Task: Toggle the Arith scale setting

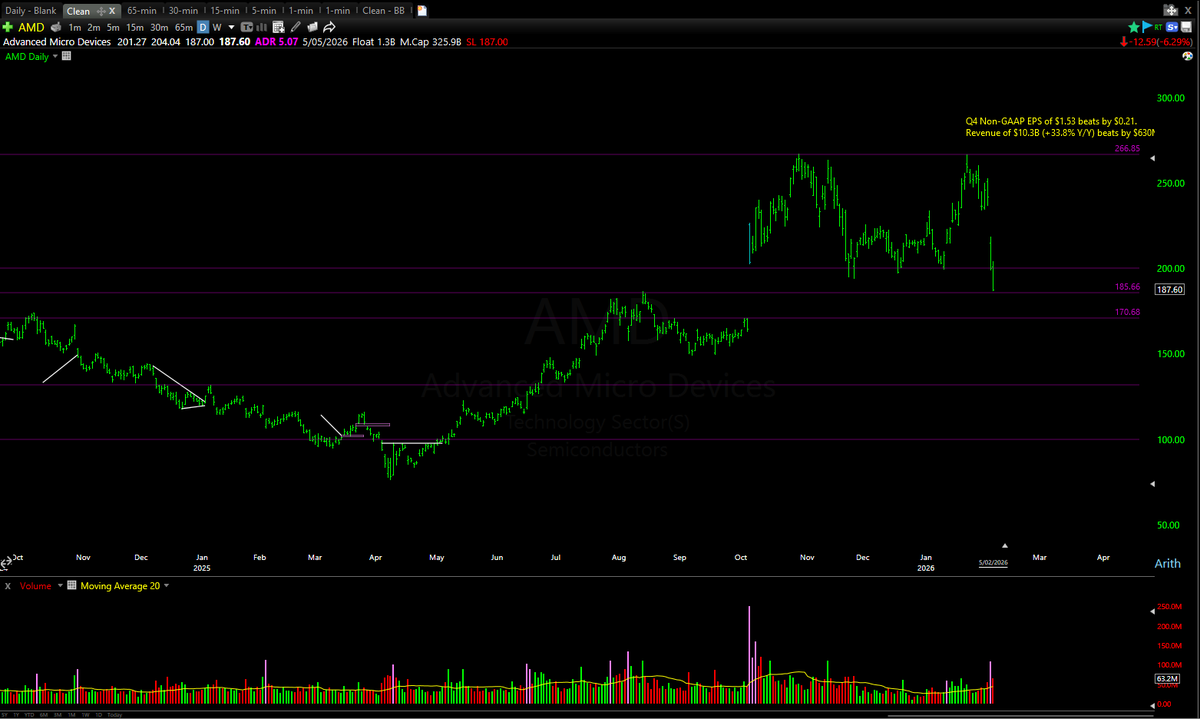Action: tap(1166, 564)
